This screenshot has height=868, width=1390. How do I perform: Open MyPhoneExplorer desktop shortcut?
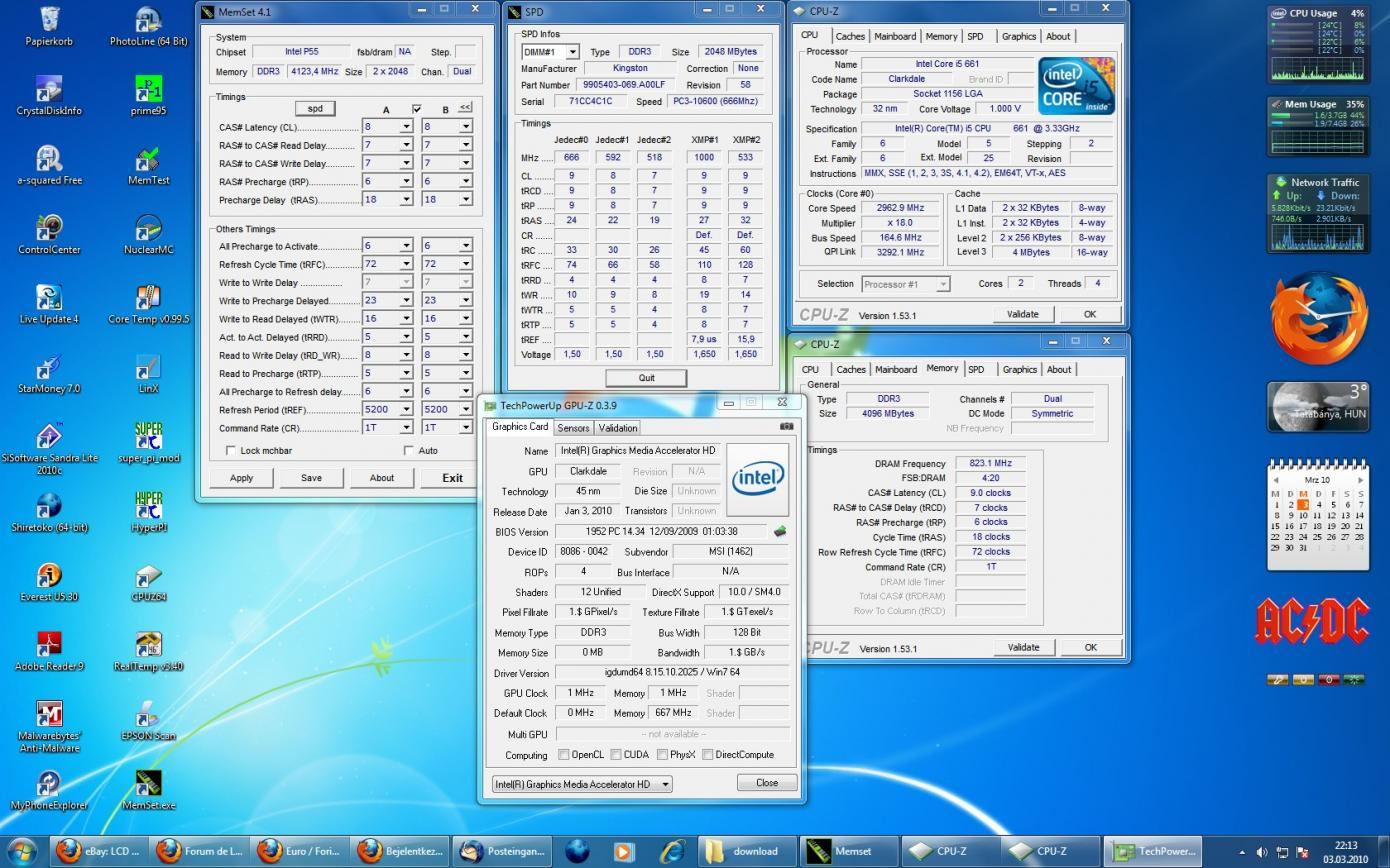tap(49, 791)
